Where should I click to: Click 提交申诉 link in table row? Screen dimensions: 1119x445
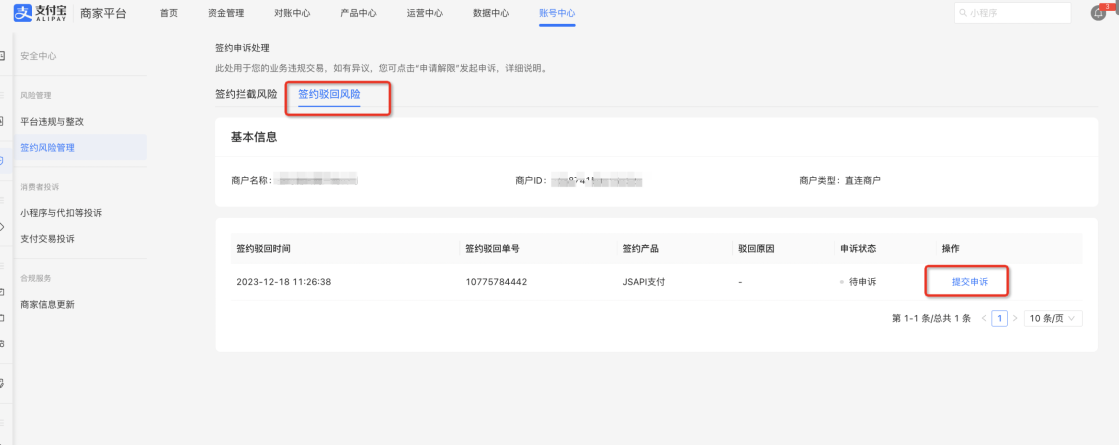(970, 282)
